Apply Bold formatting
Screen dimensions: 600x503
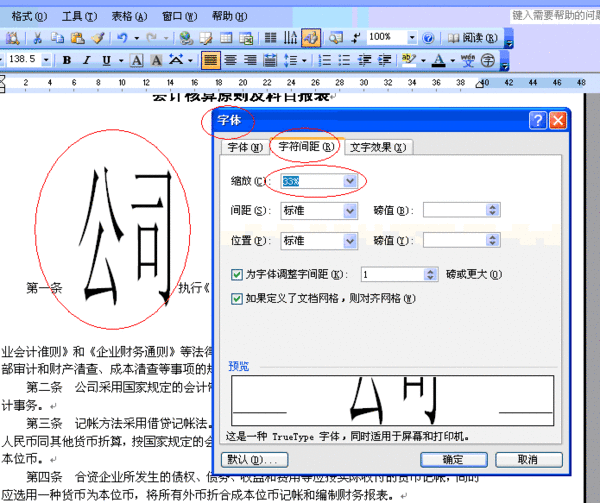[x=67, y=60]
